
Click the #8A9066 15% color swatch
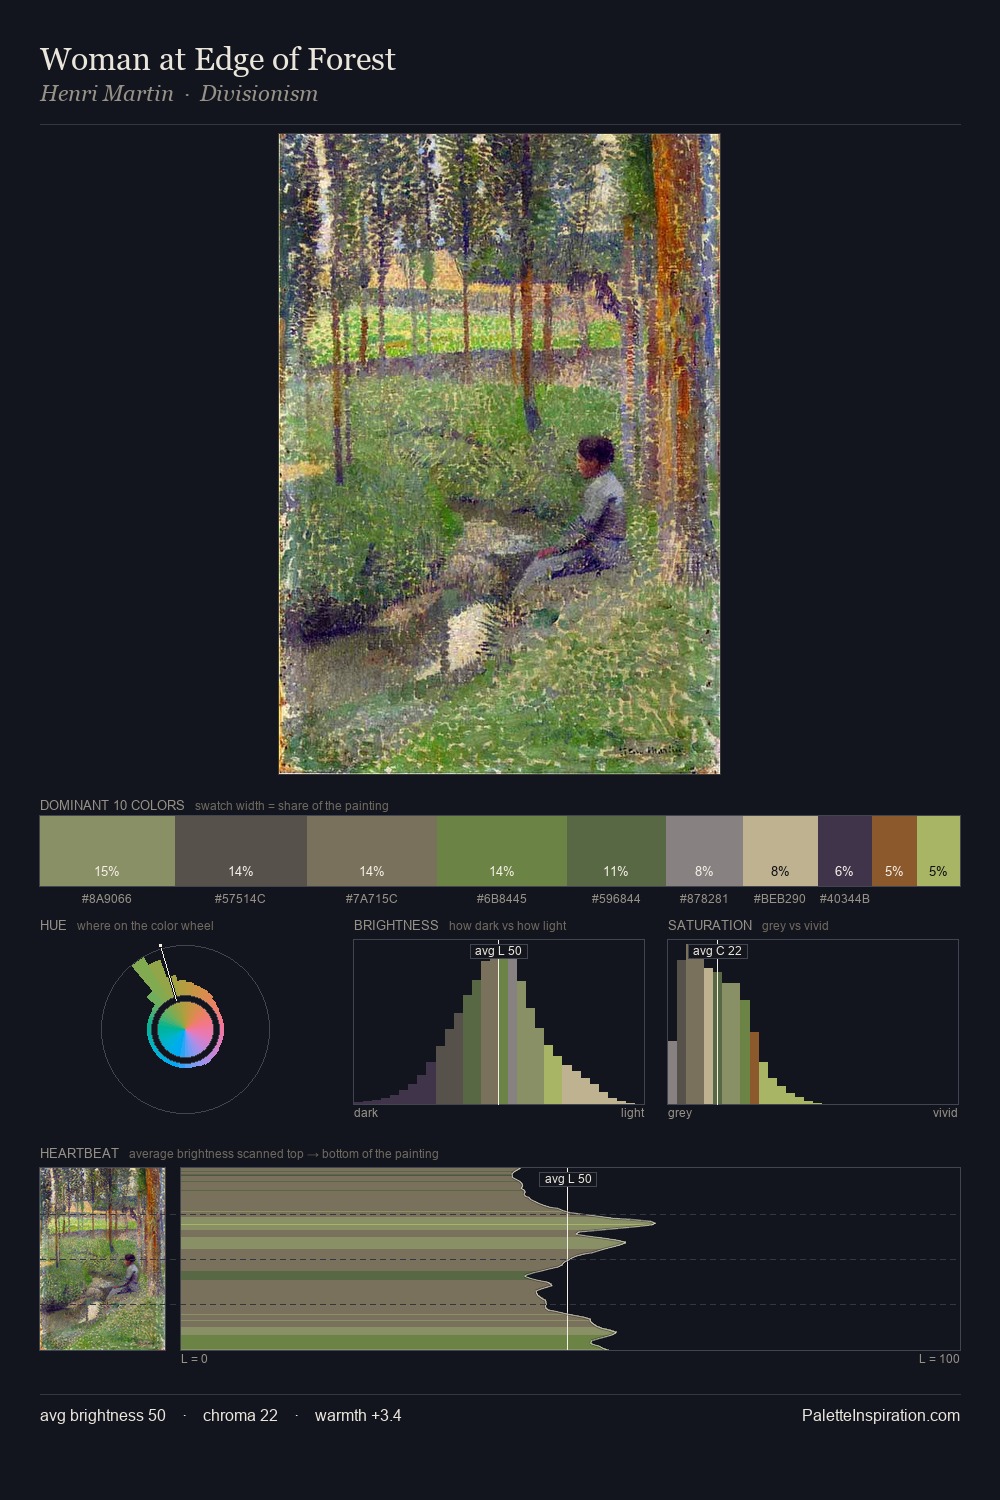107,851
